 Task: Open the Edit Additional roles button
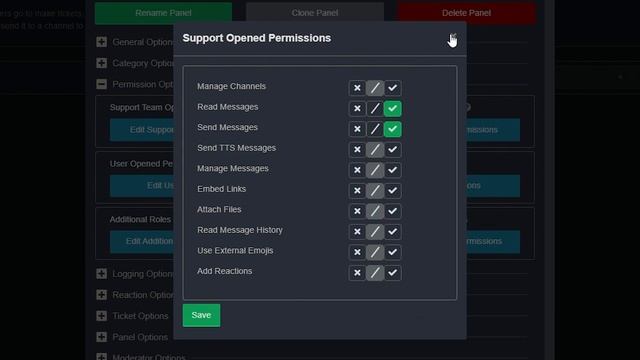(x=142, y=241)
